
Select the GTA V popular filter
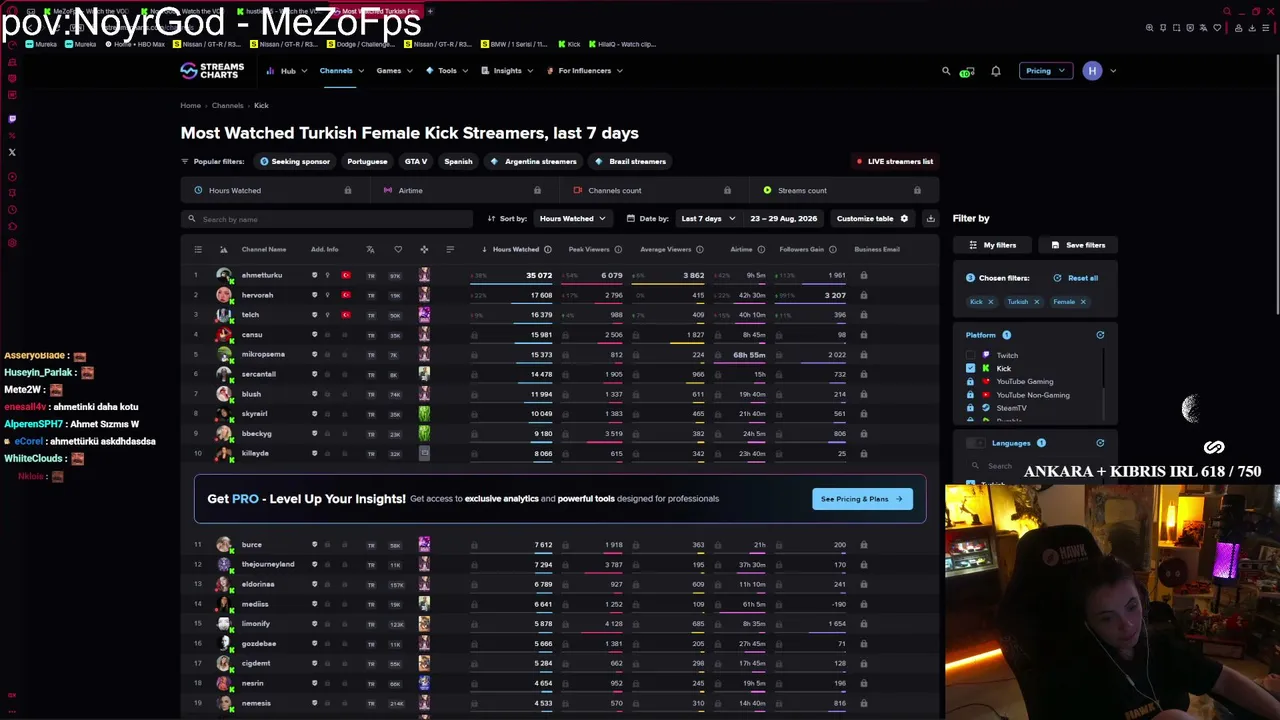(416, 161)
